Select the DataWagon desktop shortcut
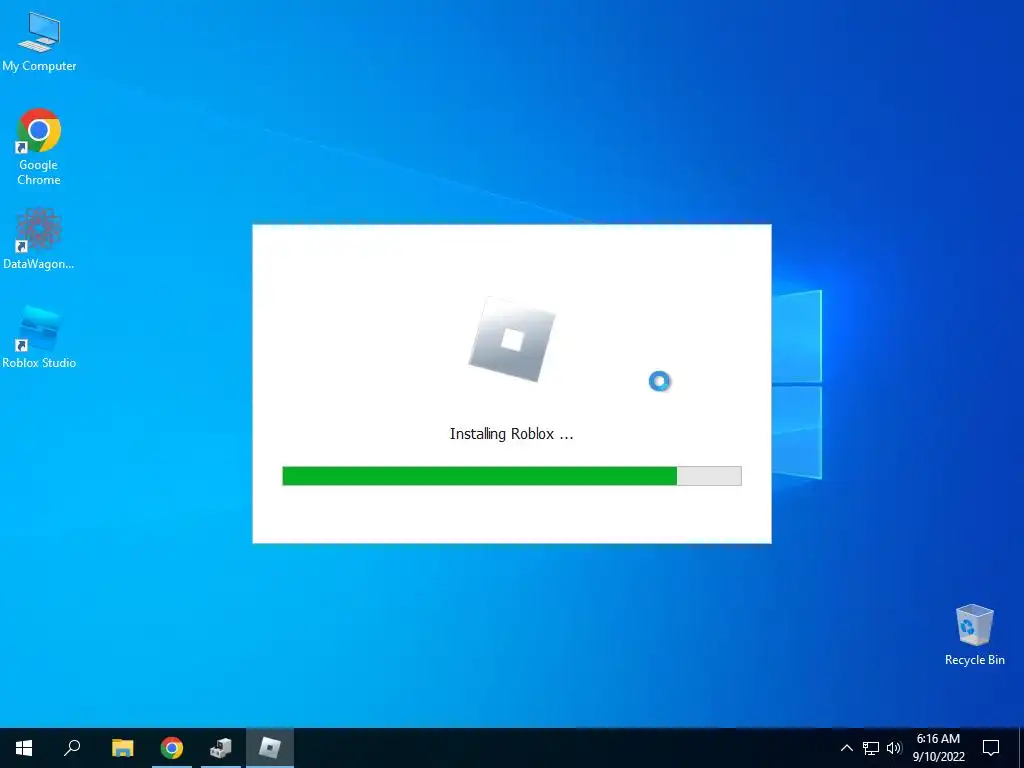The image size is (1024, 768). point(39,238)
